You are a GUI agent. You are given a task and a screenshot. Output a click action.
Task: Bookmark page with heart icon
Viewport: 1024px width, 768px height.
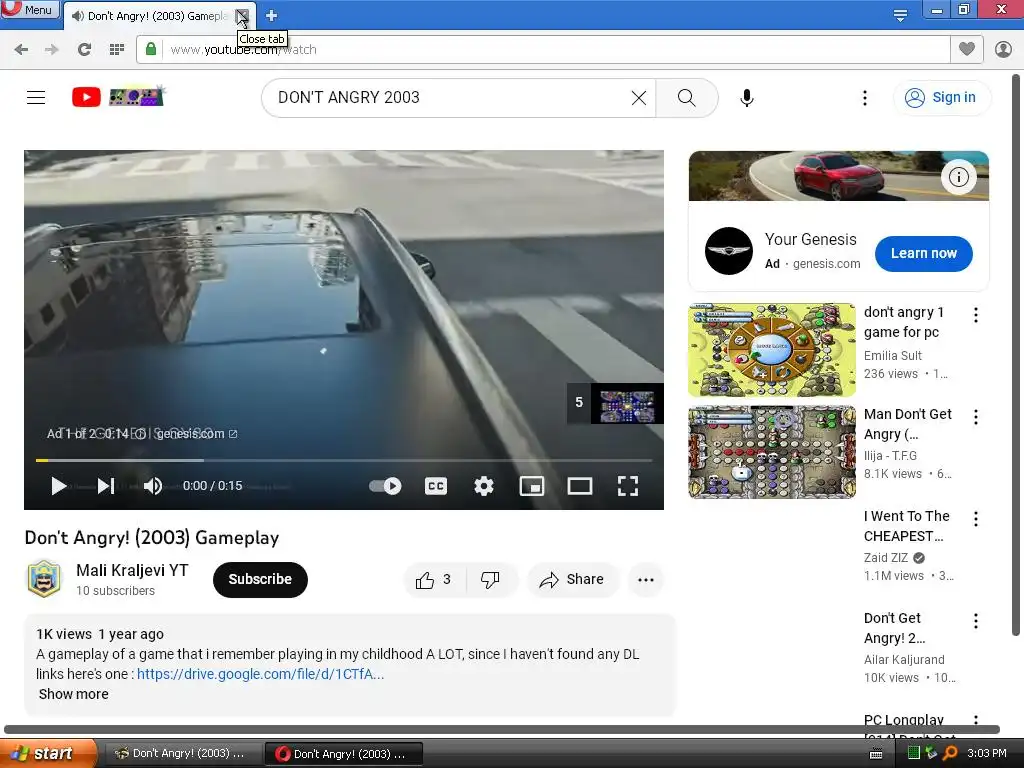pos(967,49)
